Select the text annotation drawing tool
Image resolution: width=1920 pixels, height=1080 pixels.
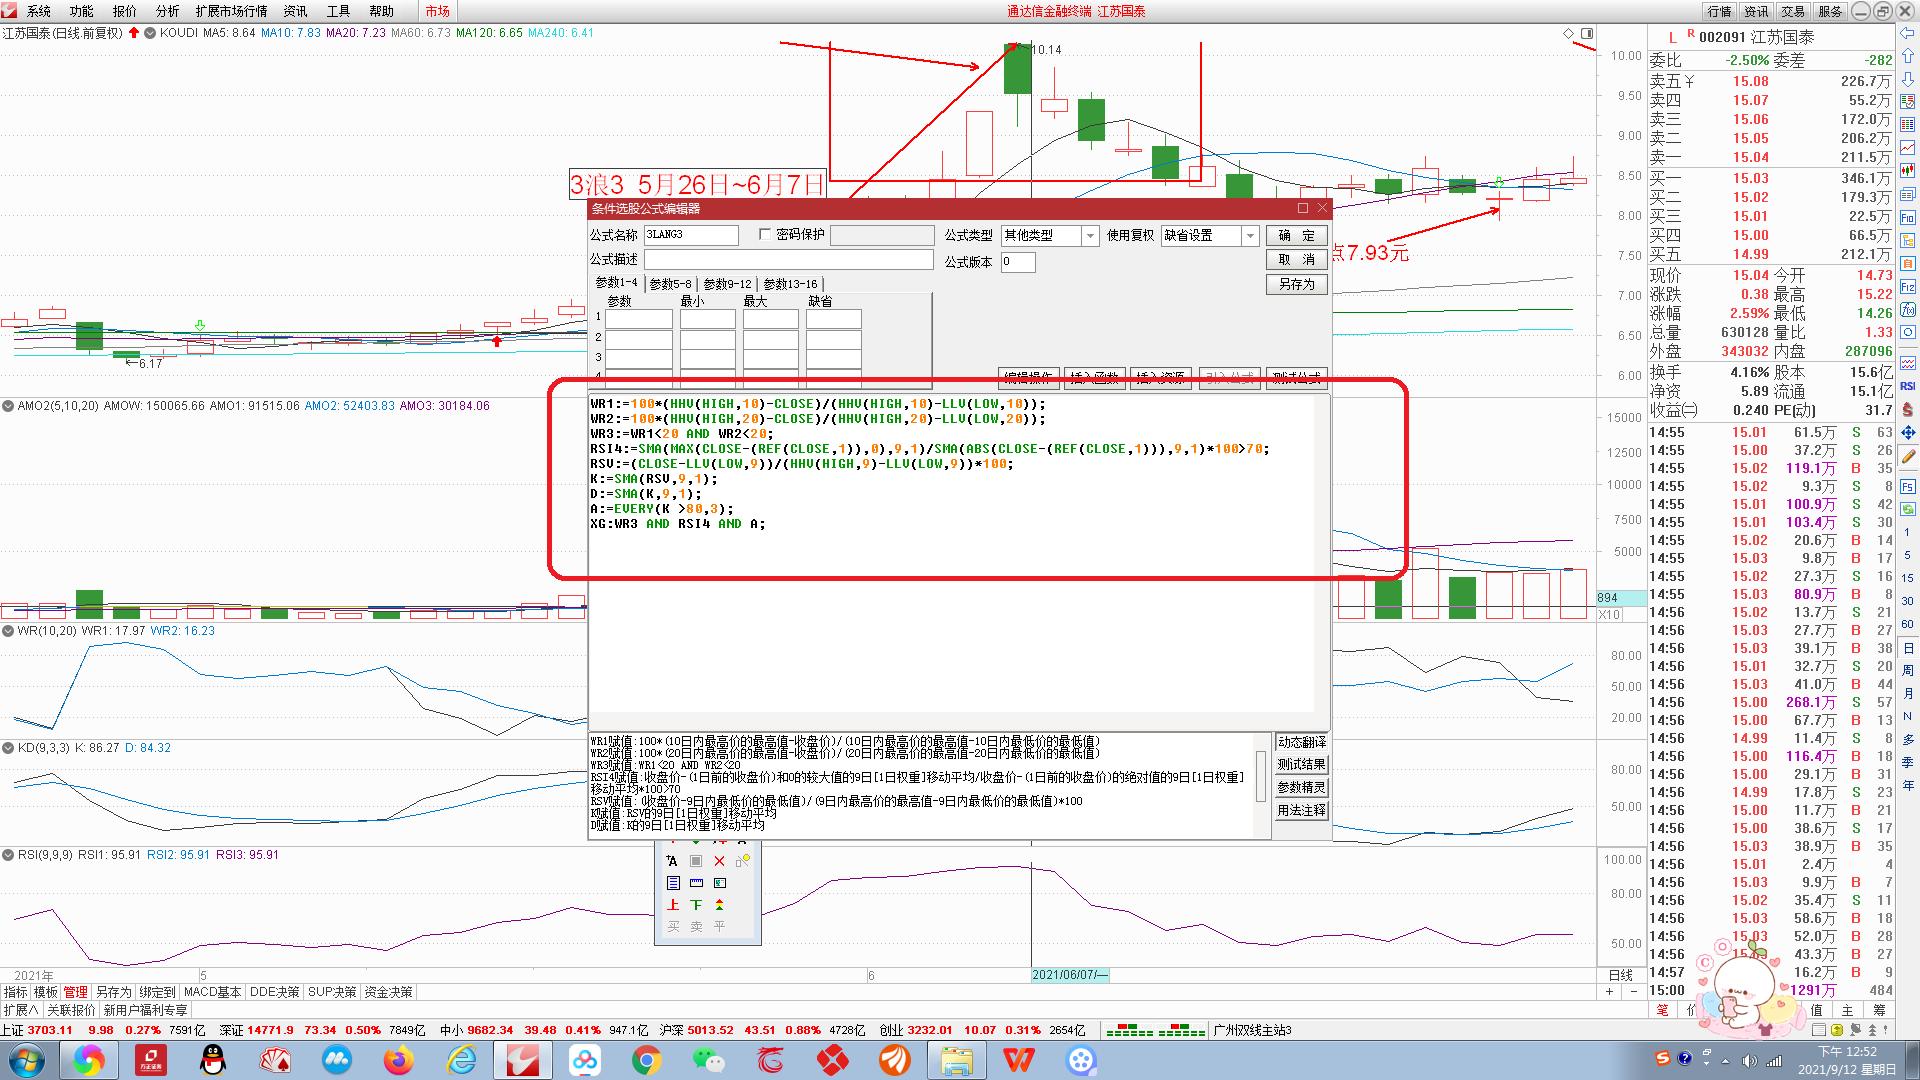[672, 861]
